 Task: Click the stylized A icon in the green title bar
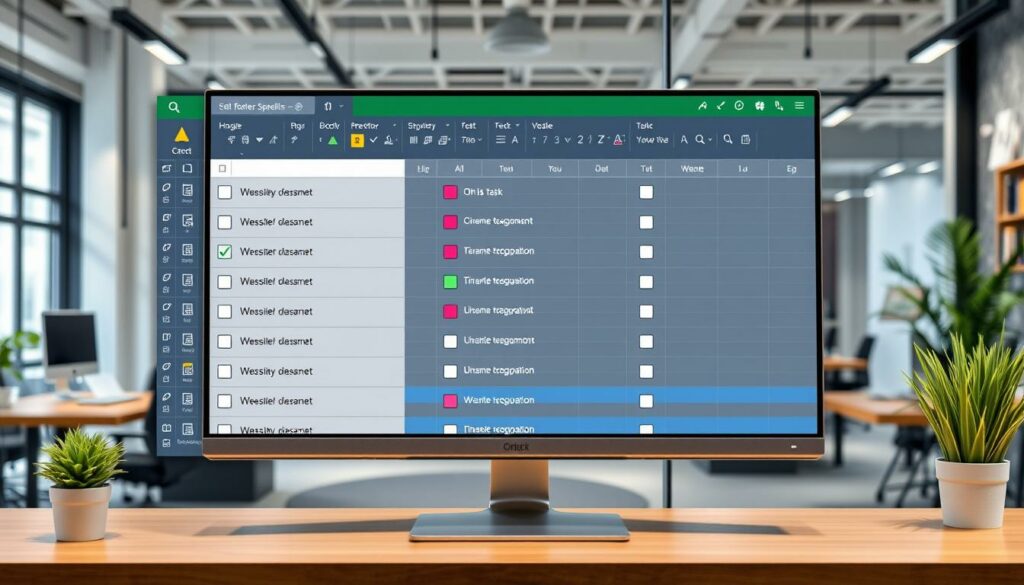coord(703,105)
